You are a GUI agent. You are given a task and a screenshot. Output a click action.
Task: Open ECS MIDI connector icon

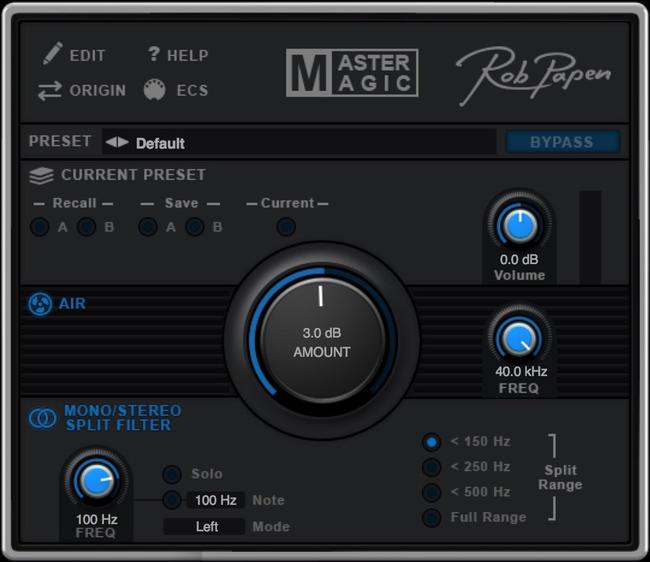(x=155, y=90)
